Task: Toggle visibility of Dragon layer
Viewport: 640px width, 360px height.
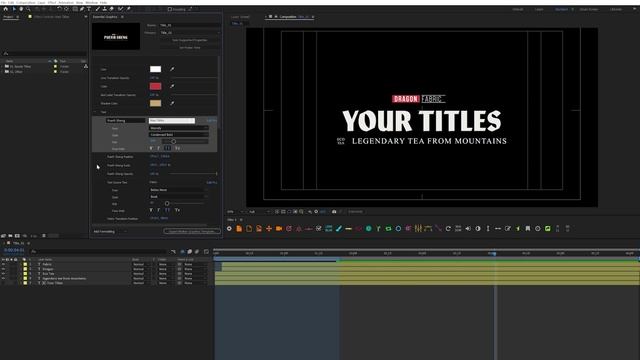Action: 3,269
